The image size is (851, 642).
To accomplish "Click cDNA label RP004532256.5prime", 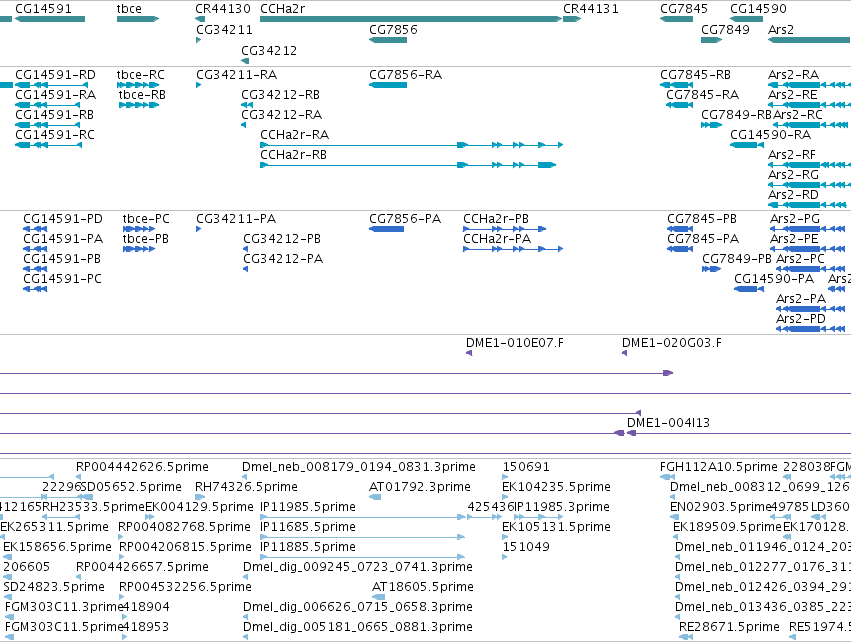I will 185,588.
